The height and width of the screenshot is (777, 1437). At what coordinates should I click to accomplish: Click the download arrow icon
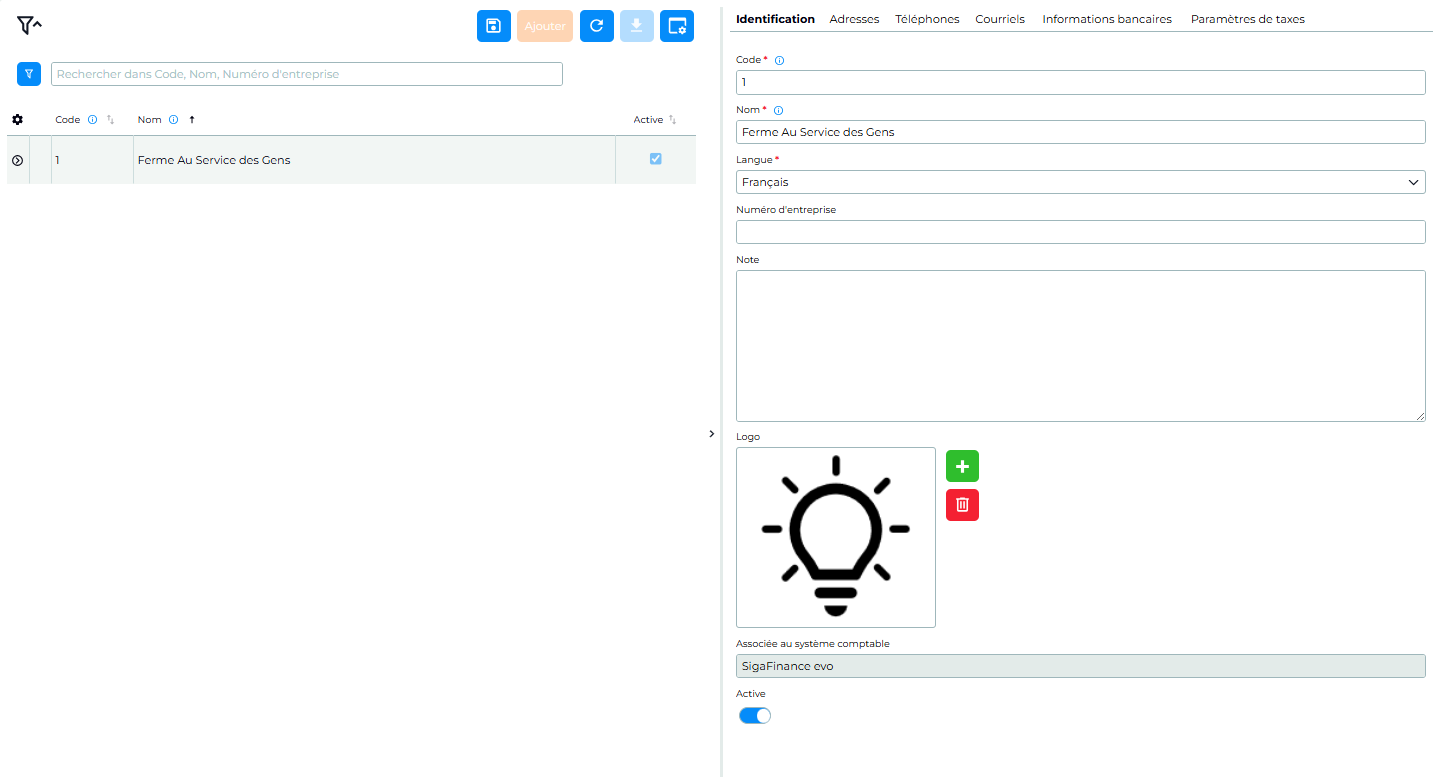tap(637, 26)
